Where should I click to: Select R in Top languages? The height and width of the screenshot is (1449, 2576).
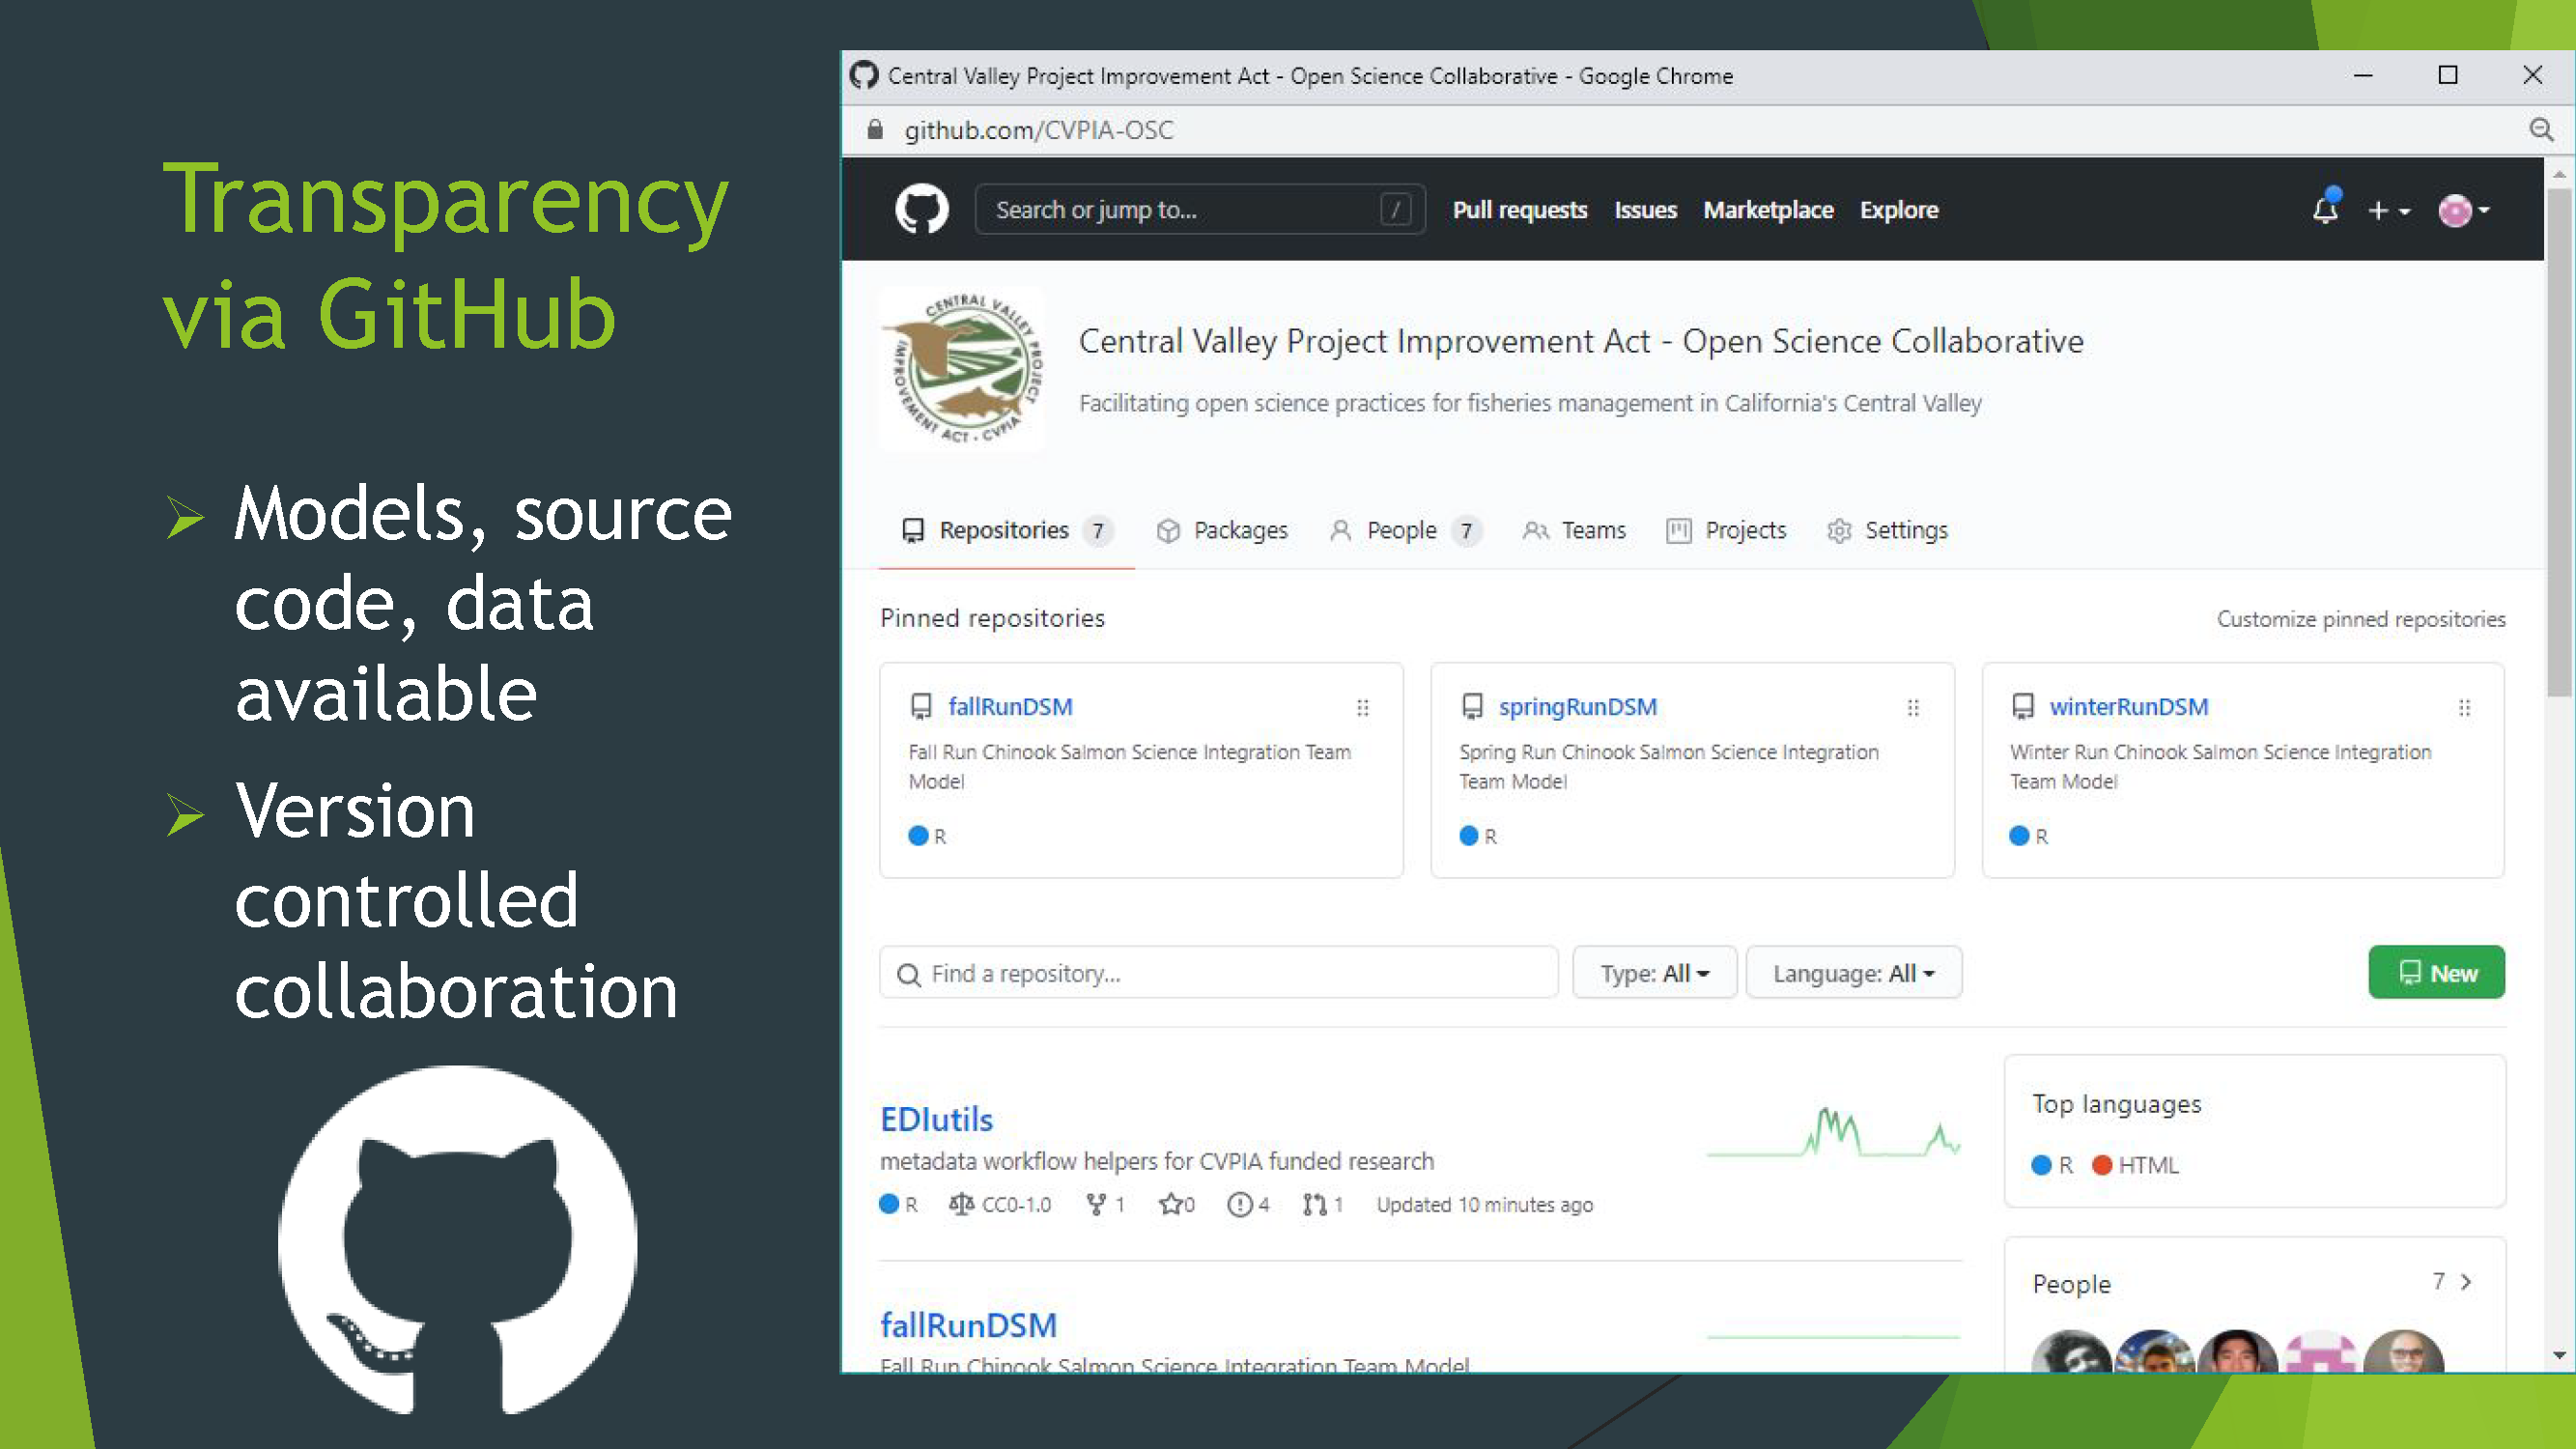click(2053, 1165)
